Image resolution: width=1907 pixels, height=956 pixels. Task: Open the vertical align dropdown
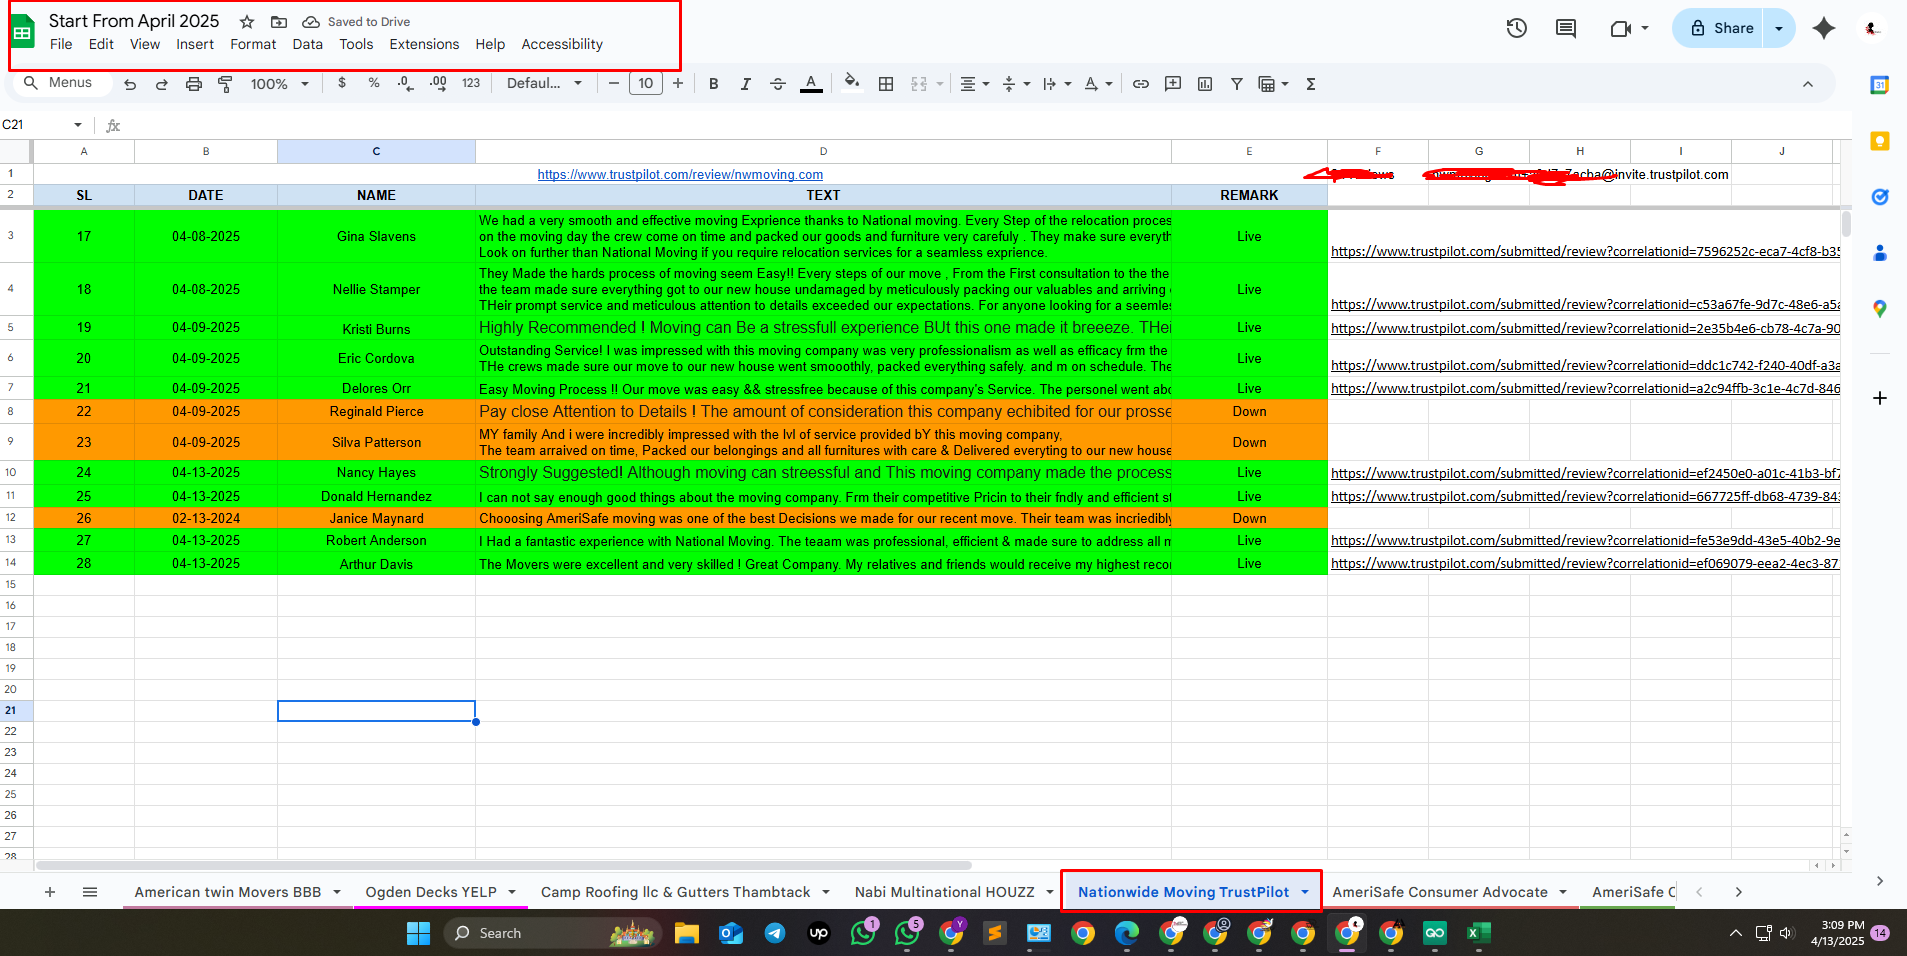1016,84
